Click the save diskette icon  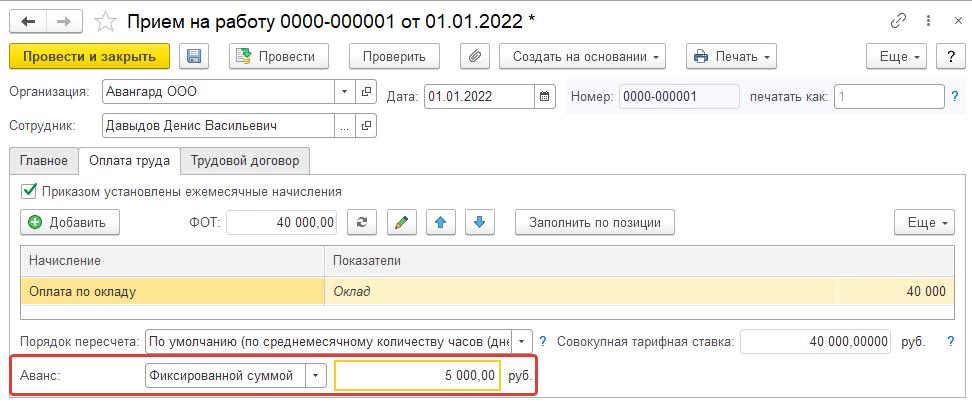coord(194,57)
